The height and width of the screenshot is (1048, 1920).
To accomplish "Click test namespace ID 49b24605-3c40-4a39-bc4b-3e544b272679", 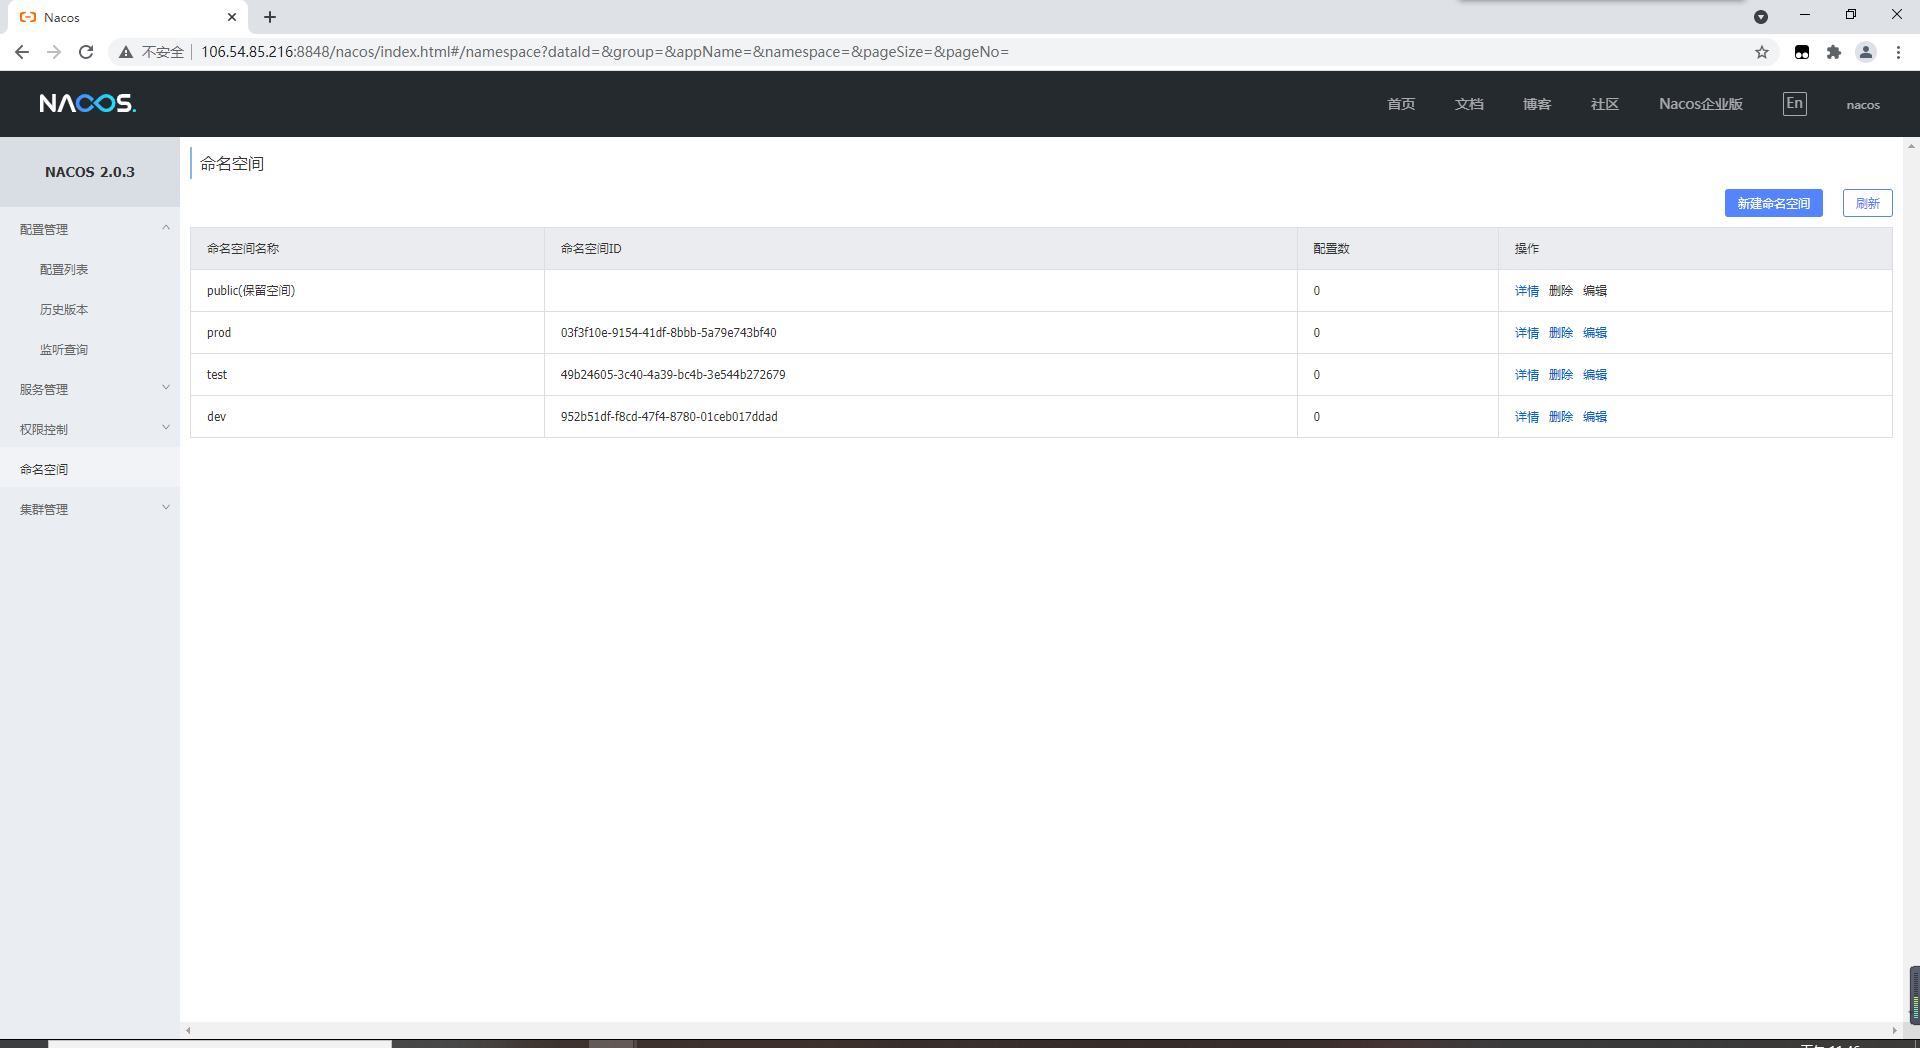I will tap(673, 375).
